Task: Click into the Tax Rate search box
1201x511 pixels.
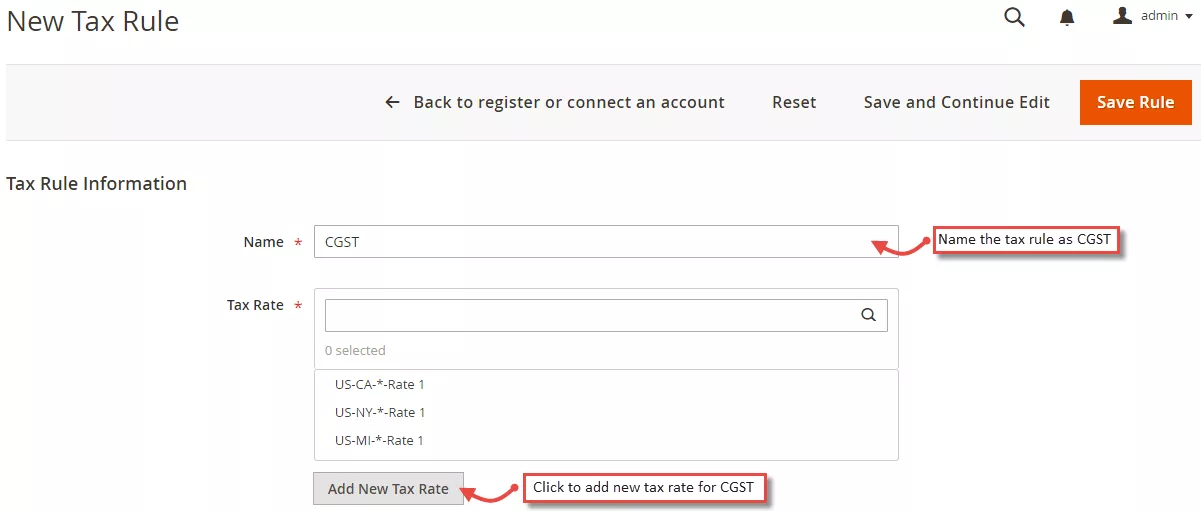Action: 590,315
